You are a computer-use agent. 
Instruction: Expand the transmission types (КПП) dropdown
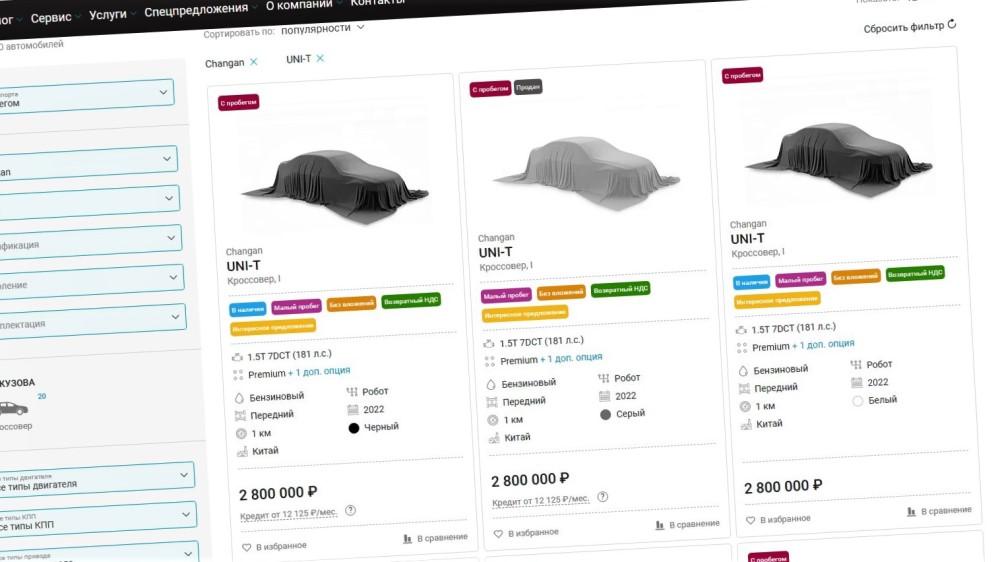(188, 516)
